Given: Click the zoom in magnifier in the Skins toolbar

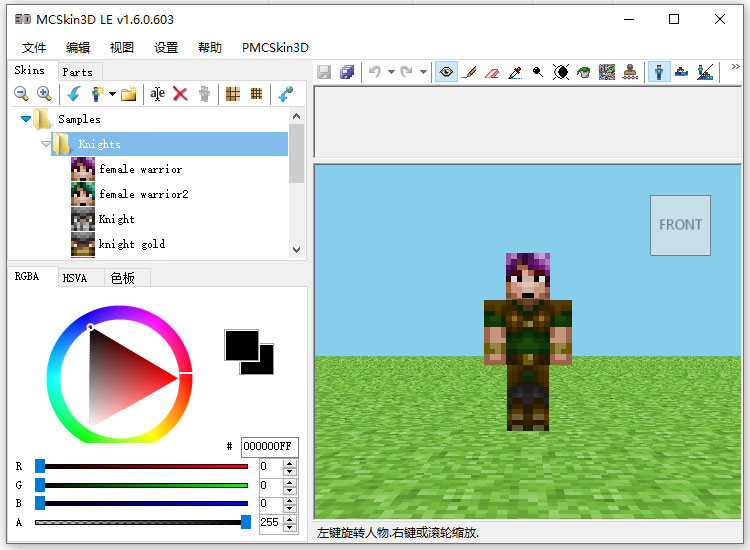Looking at the screenshot, I should pyautogui.click(x=44, y=94).
